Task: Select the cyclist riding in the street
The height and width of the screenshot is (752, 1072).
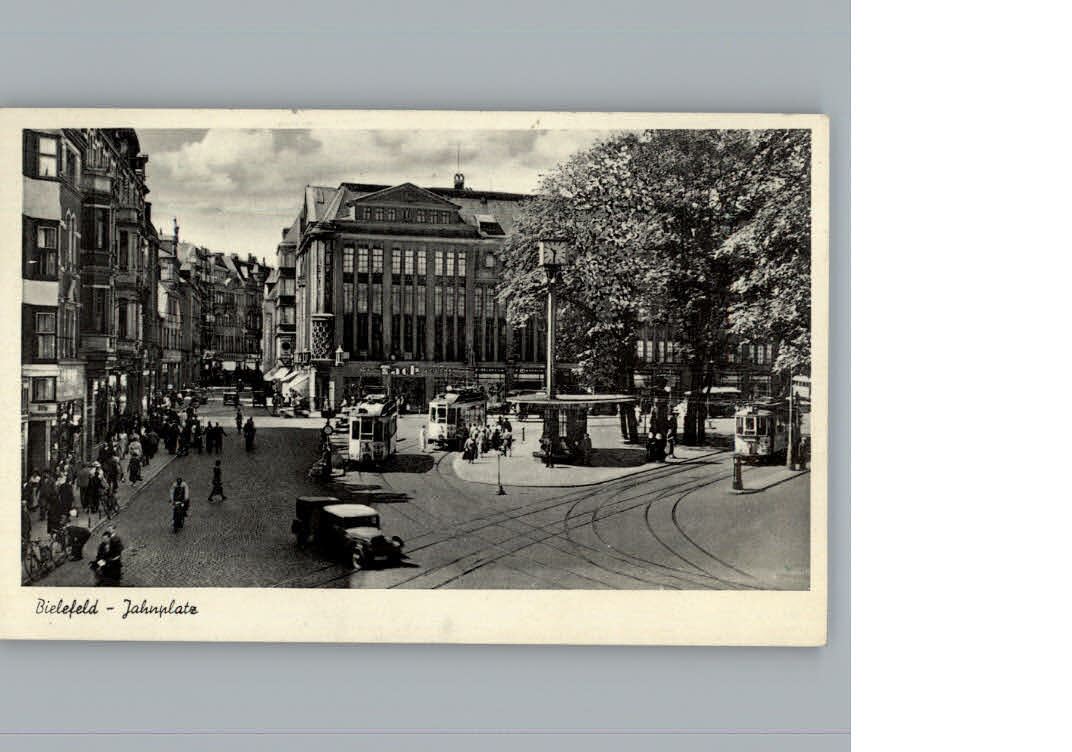Action: (x=178, y=500)
